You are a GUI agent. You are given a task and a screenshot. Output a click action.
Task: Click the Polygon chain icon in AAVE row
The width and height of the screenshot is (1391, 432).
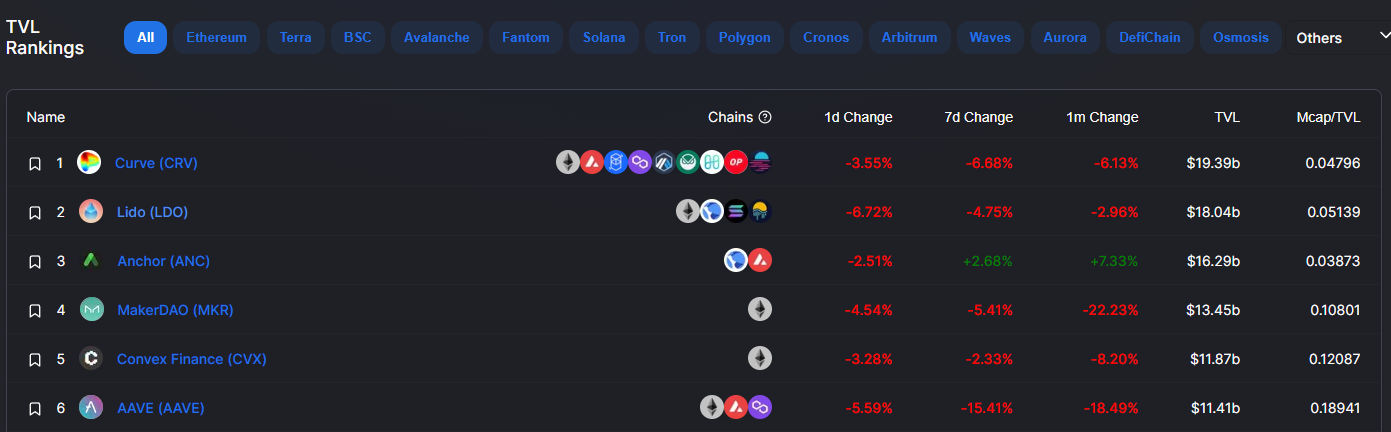760,407
